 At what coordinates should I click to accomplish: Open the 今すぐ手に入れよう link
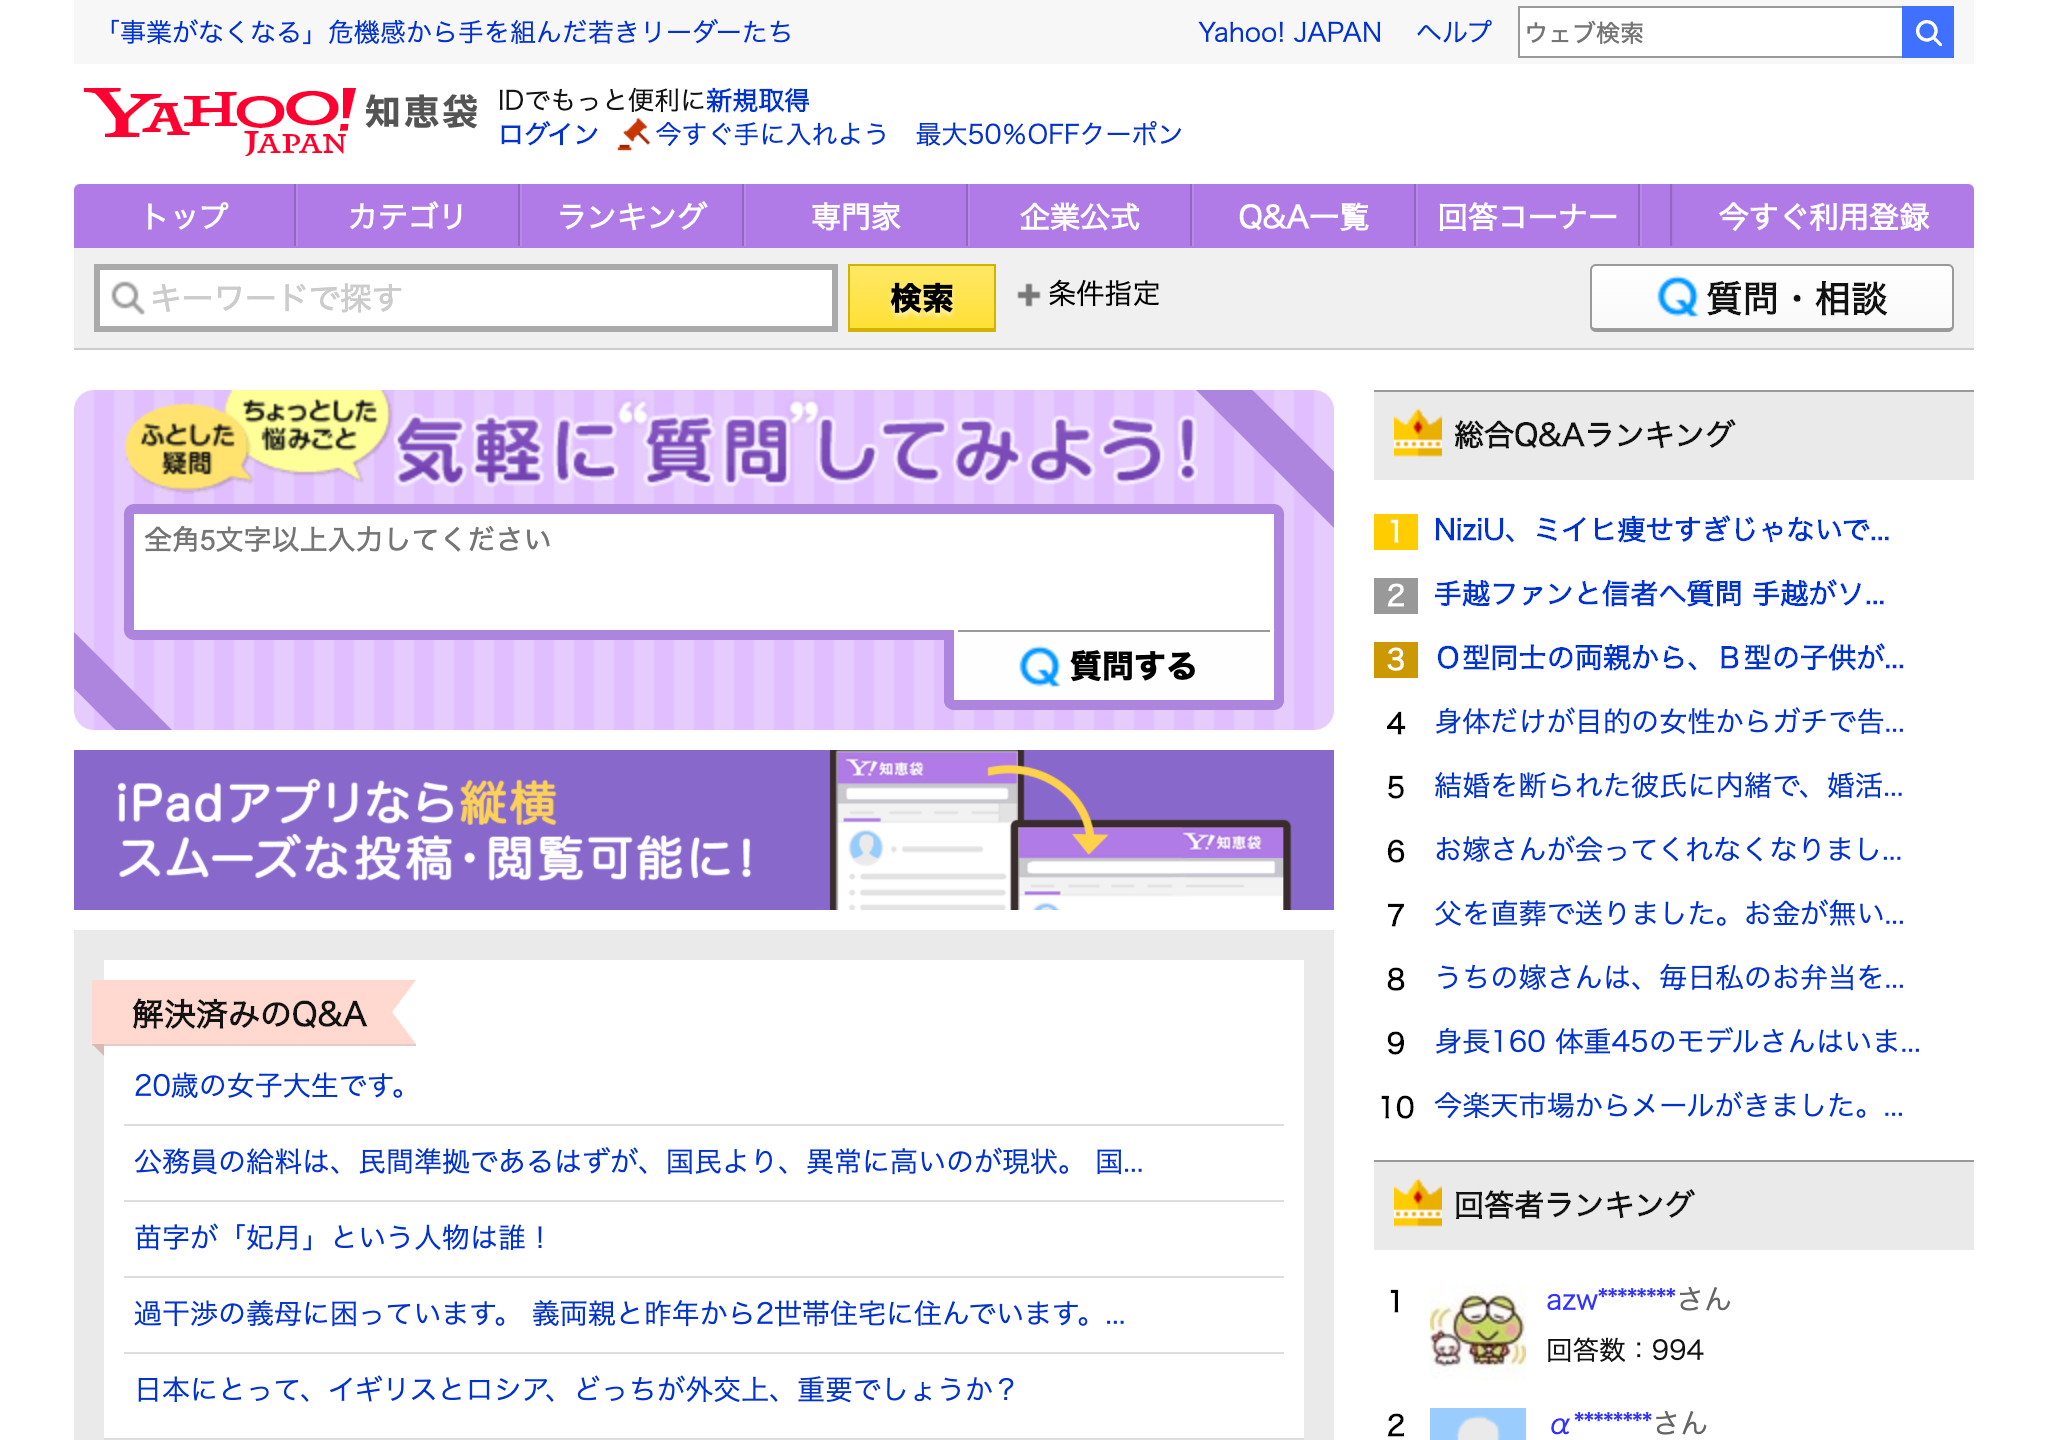click(770, 134)
